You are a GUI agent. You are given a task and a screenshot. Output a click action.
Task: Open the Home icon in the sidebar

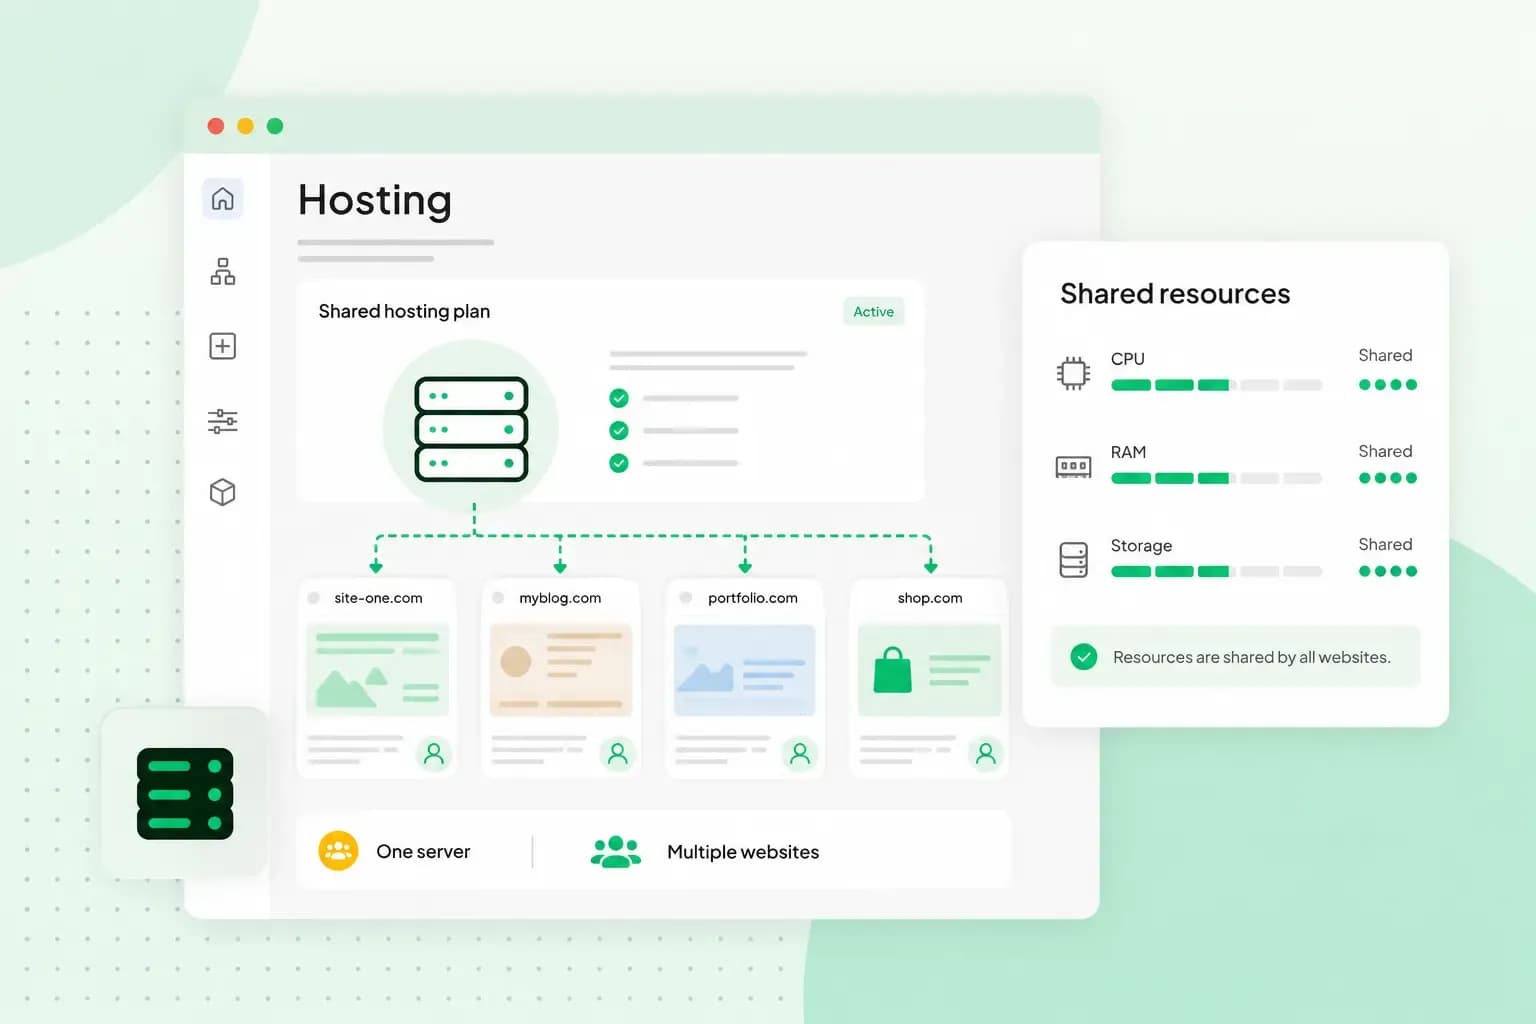[223, 199]
